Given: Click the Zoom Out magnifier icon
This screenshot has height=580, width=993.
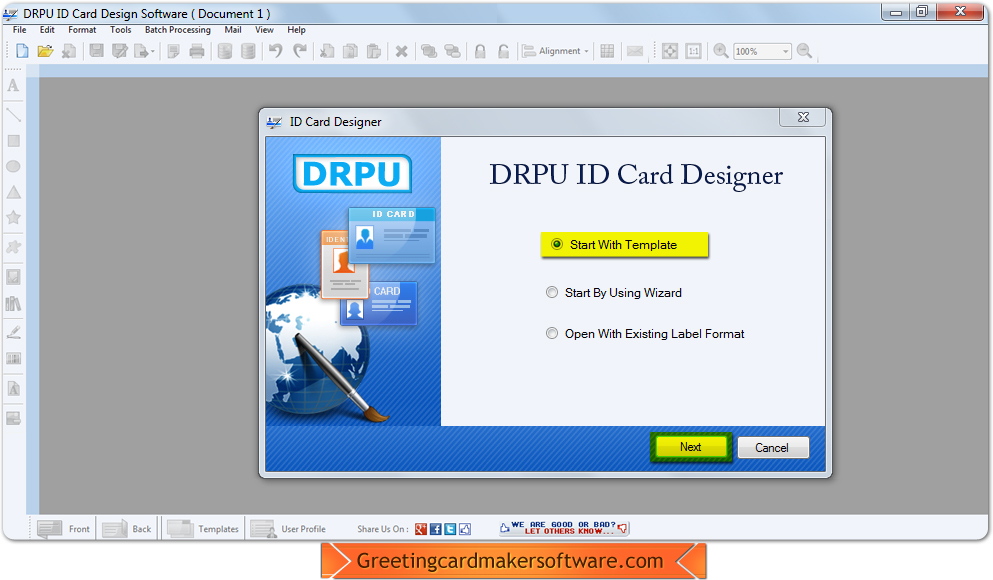Looking at the screenshot, I should [804, 51].
